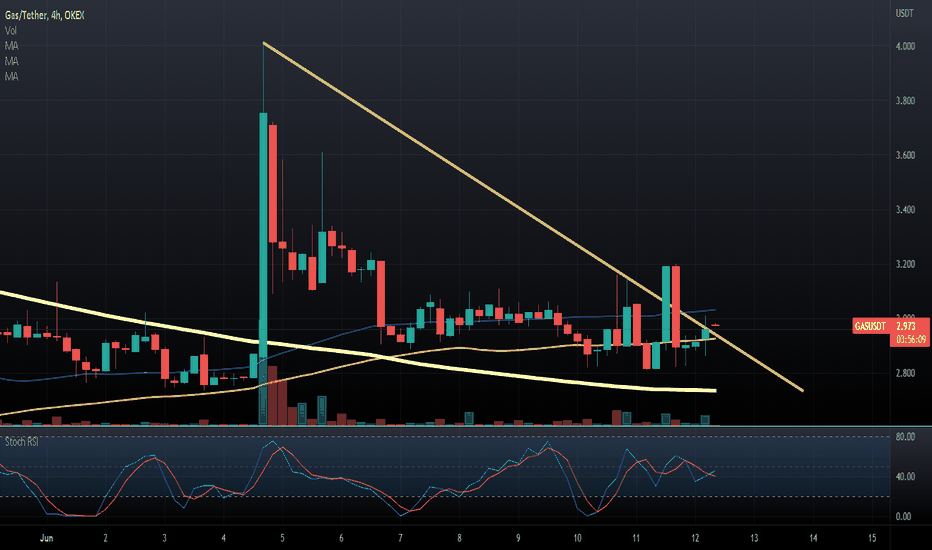This screenshot has height=550, width=932.
Task: Click date 12 on the time axis
Action: 695,538
